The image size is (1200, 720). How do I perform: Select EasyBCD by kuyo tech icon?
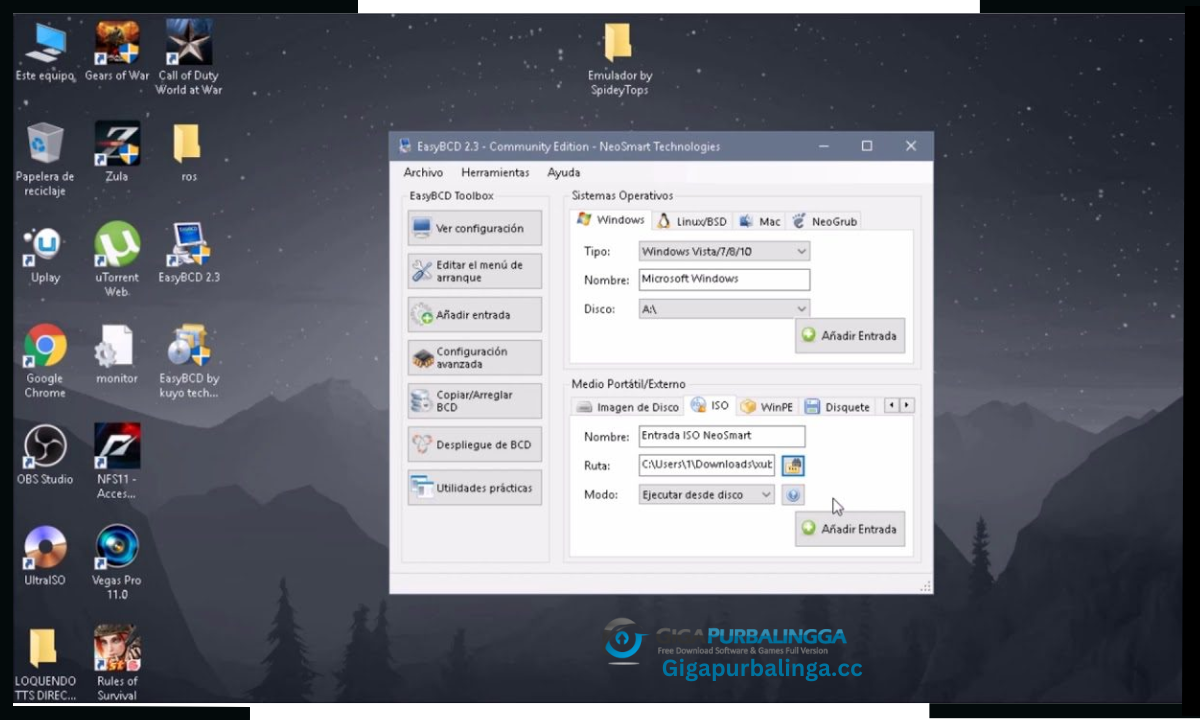point(189,361)
